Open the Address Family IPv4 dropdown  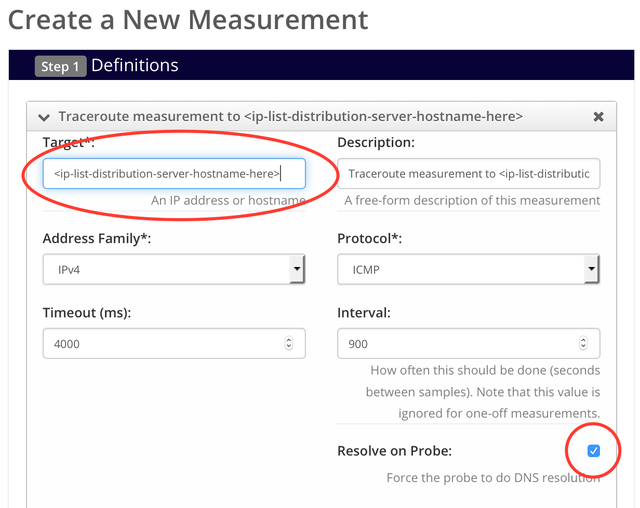tap(174, 269)
